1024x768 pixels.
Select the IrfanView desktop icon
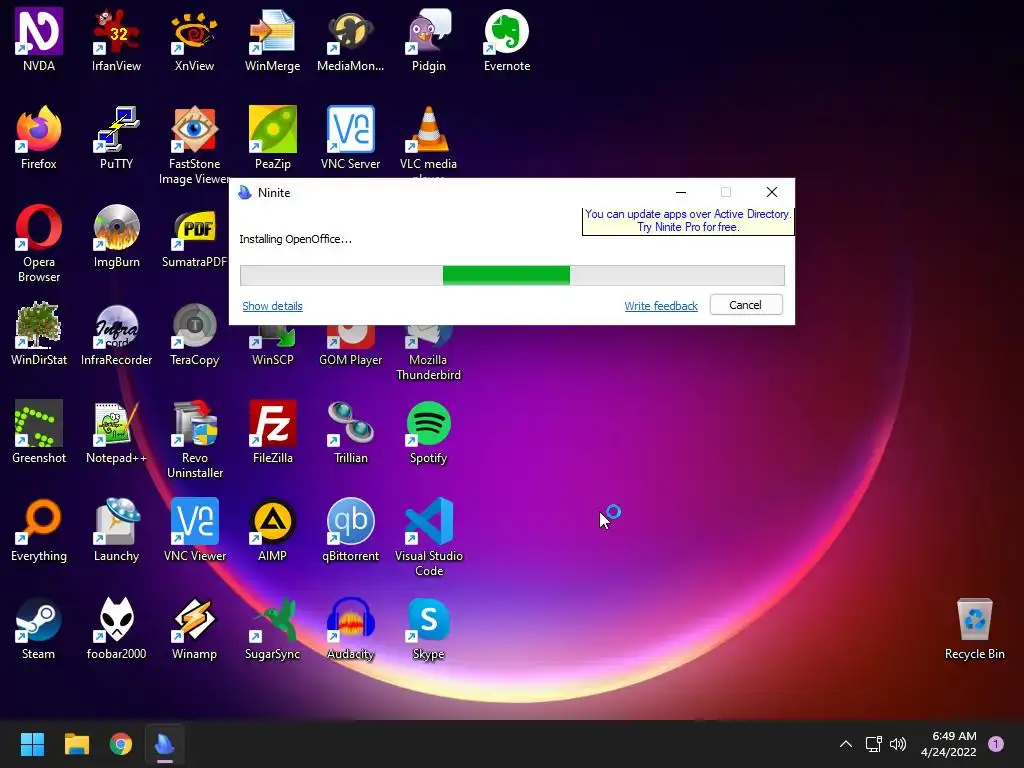coord(116,31)
